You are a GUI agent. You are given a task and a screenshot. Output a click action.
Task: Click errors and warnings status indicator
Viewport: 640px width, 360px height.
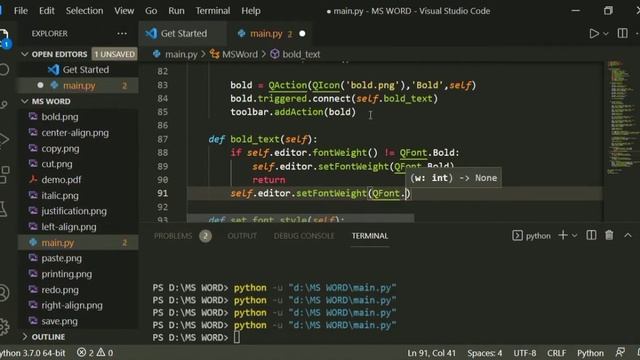(x=95, y=353)
